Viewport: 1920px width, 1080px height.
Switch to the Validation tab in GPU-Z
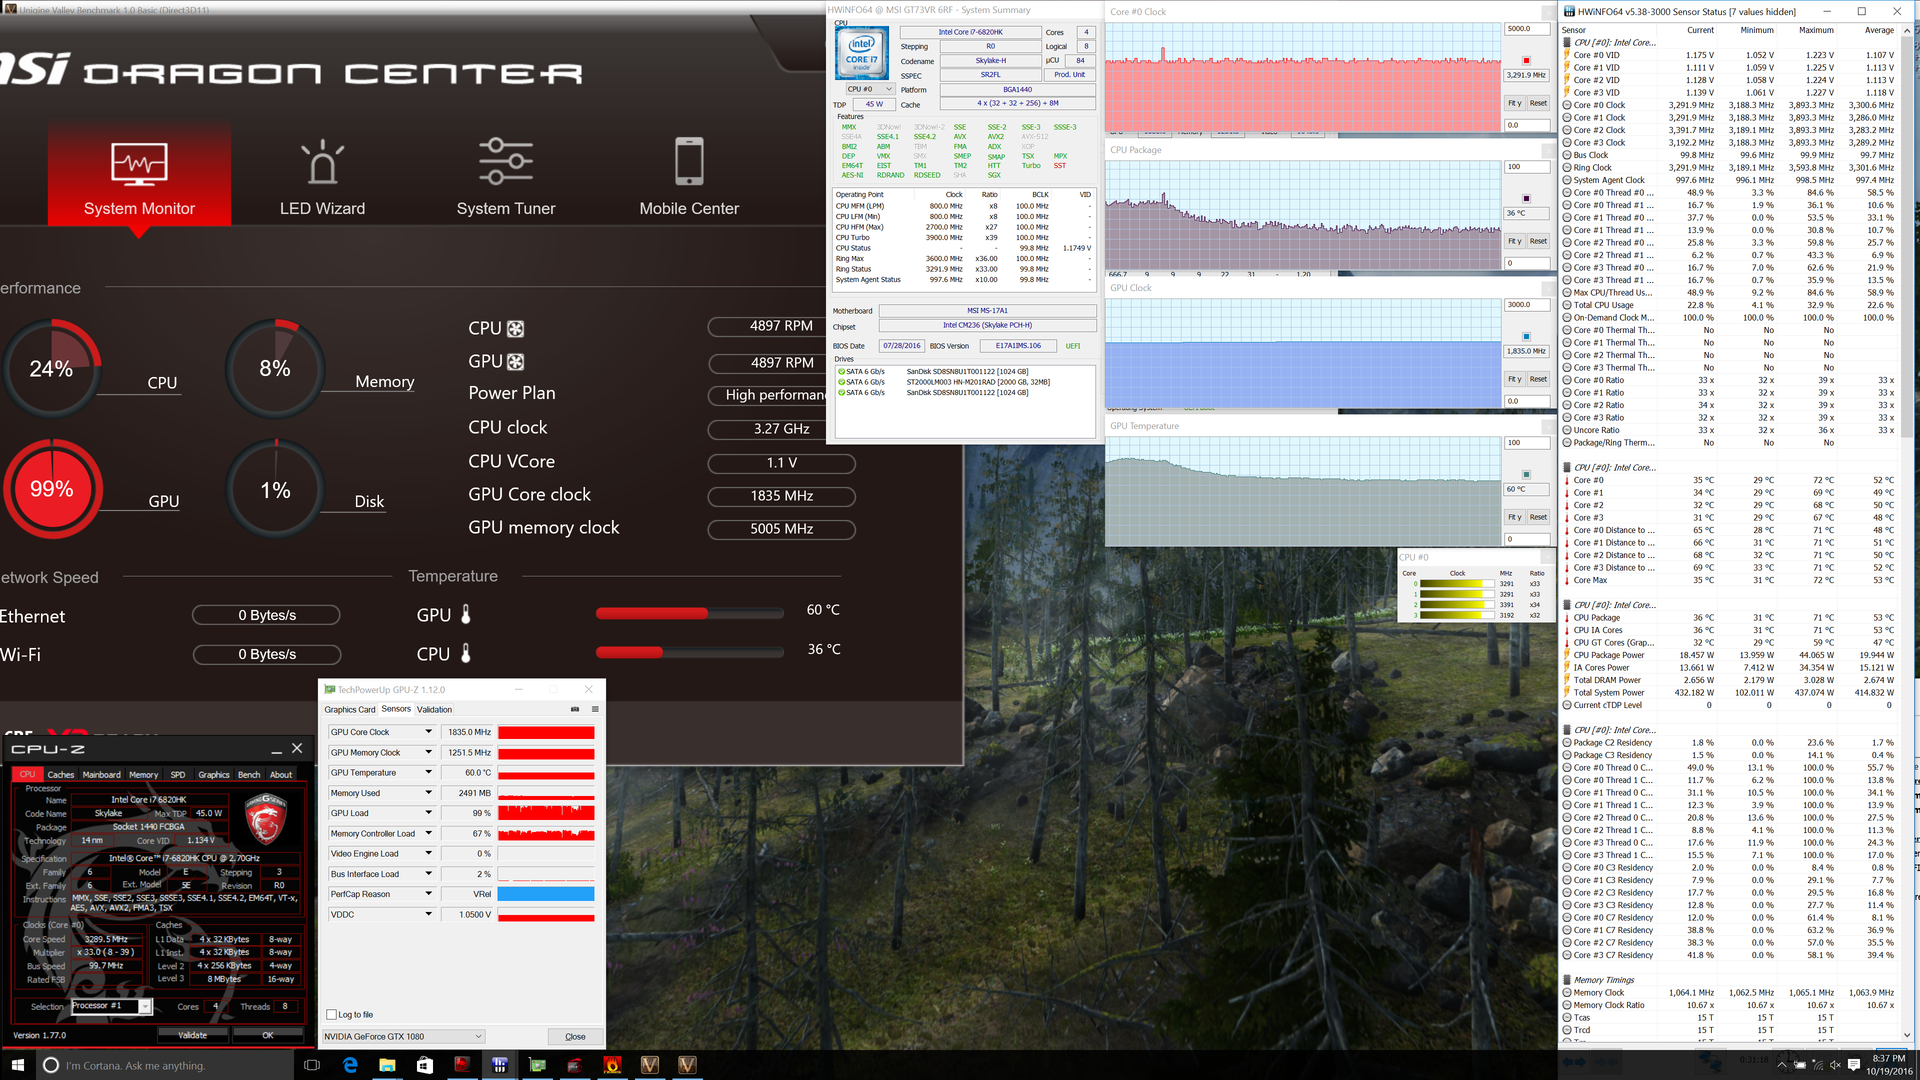pyautogui.click(x=434, y=710)
